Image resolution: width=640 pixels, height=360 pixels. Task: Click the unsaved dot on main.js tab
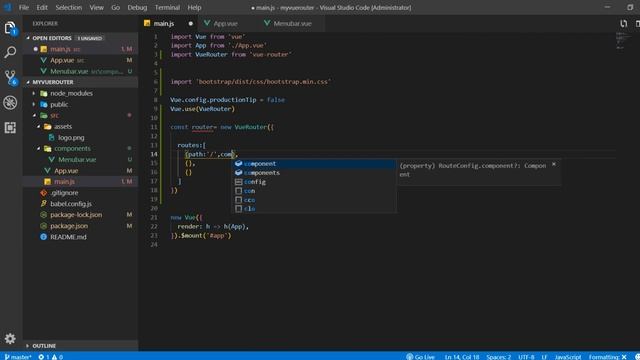click(x=191, y=24)
